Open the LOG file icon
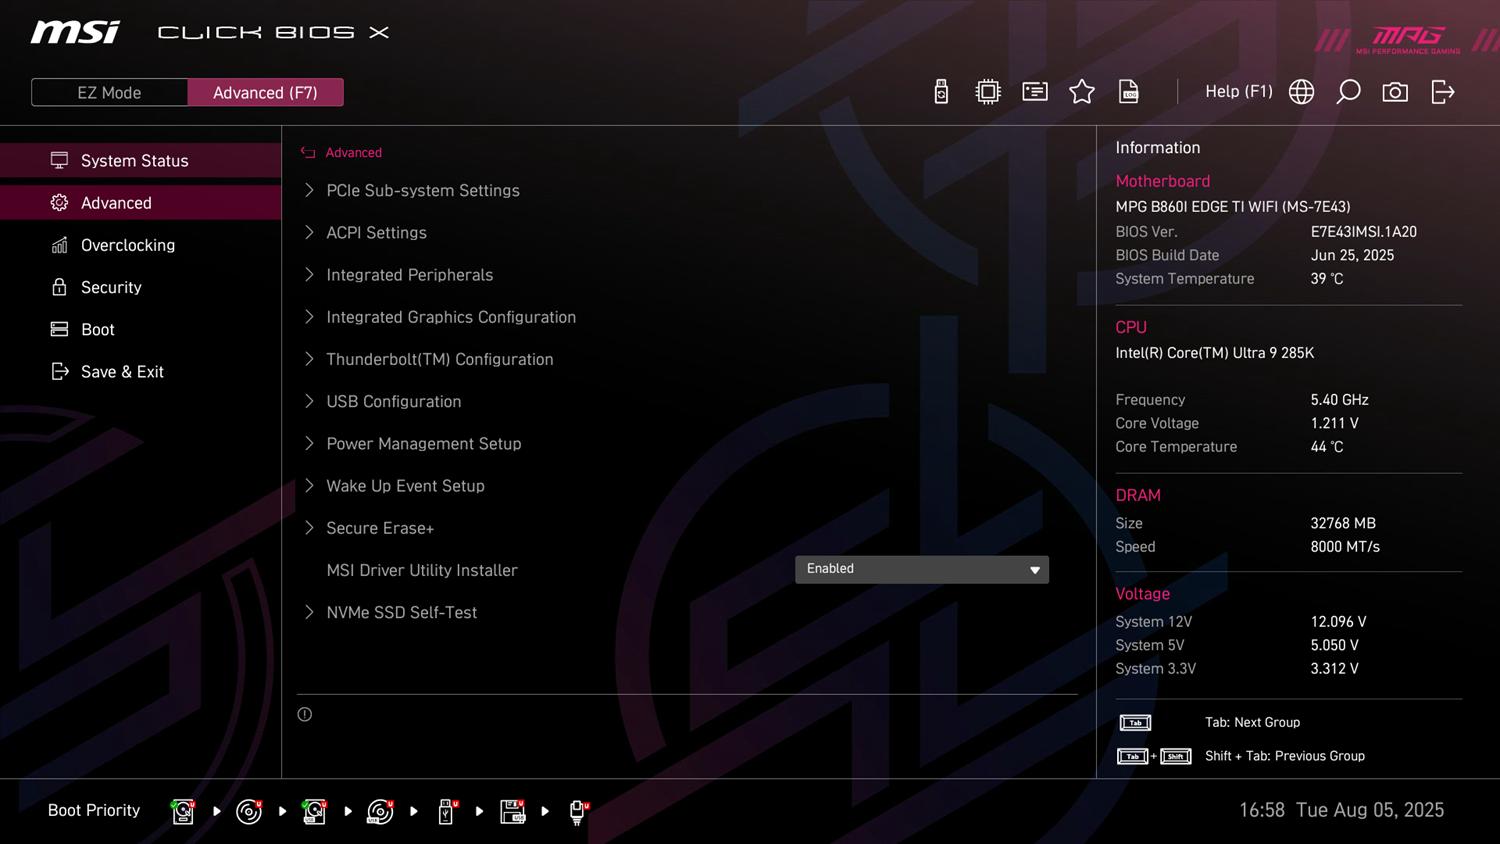Viewport: 1500px width, 844px height. coord(1129,92)
